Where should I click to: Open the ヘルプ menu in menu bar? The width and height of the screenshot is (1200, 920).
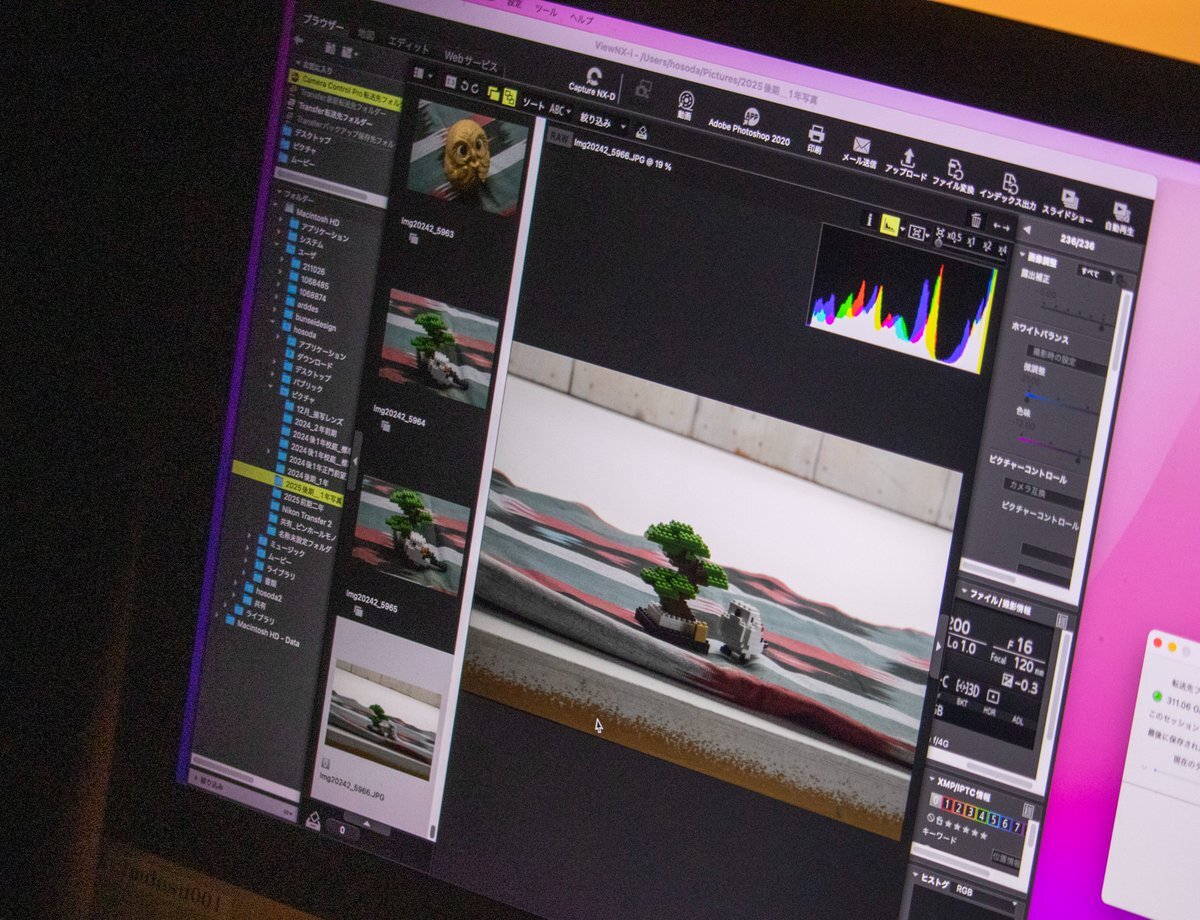click(580, 18)
